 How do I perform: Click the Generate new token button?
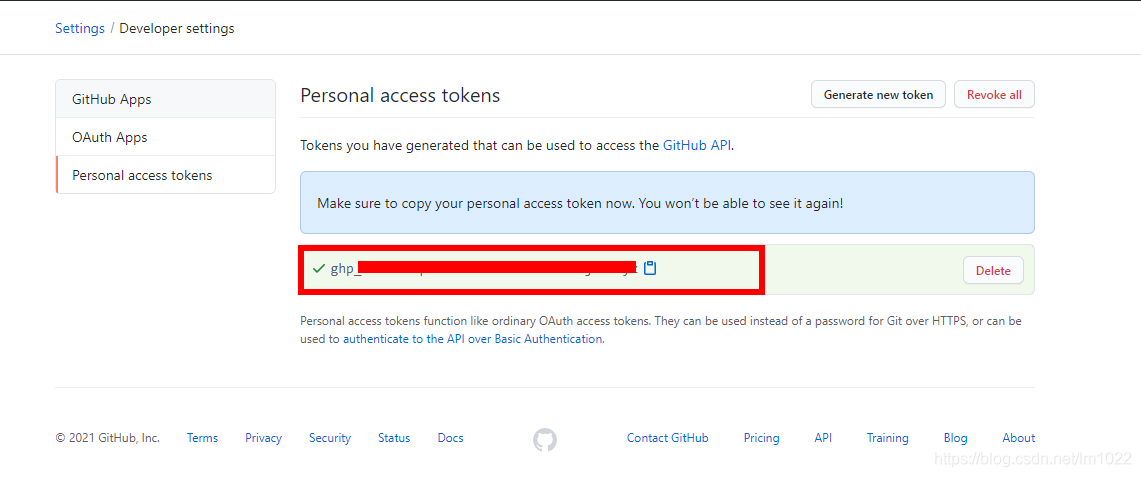coord(878,95)
